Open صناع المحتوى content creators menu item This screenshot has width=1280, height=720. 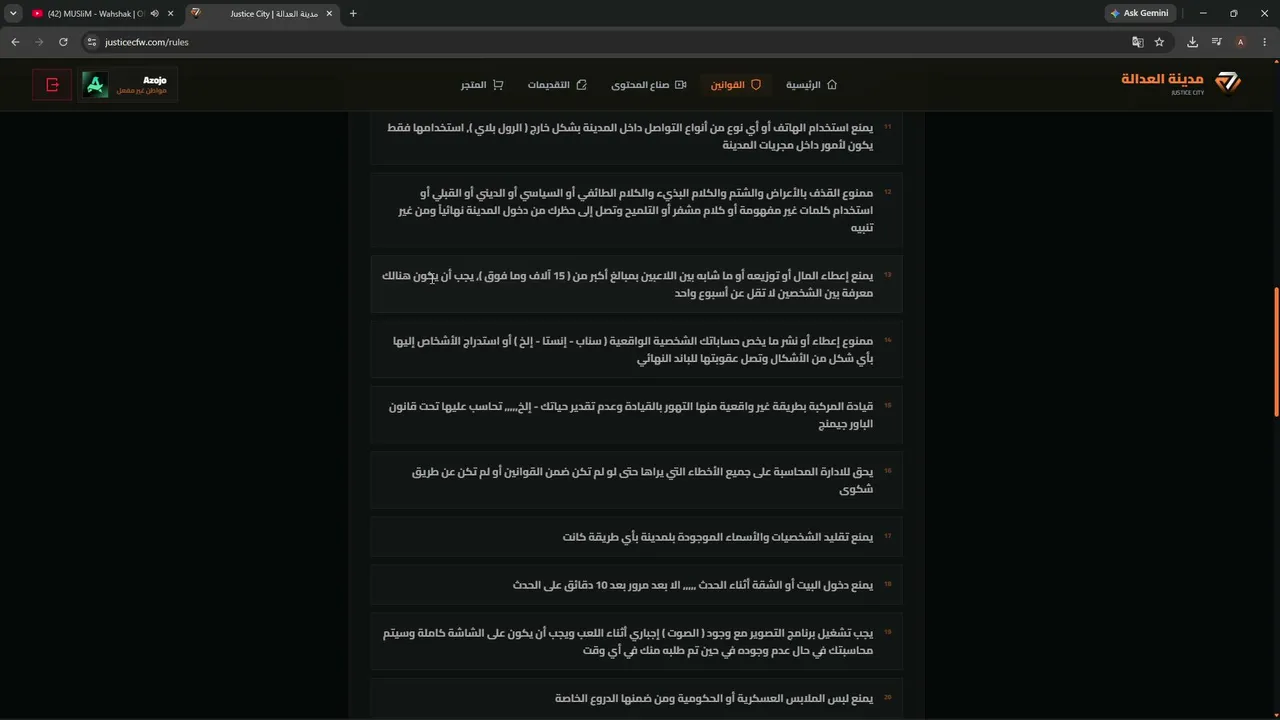tap(648, 85)
